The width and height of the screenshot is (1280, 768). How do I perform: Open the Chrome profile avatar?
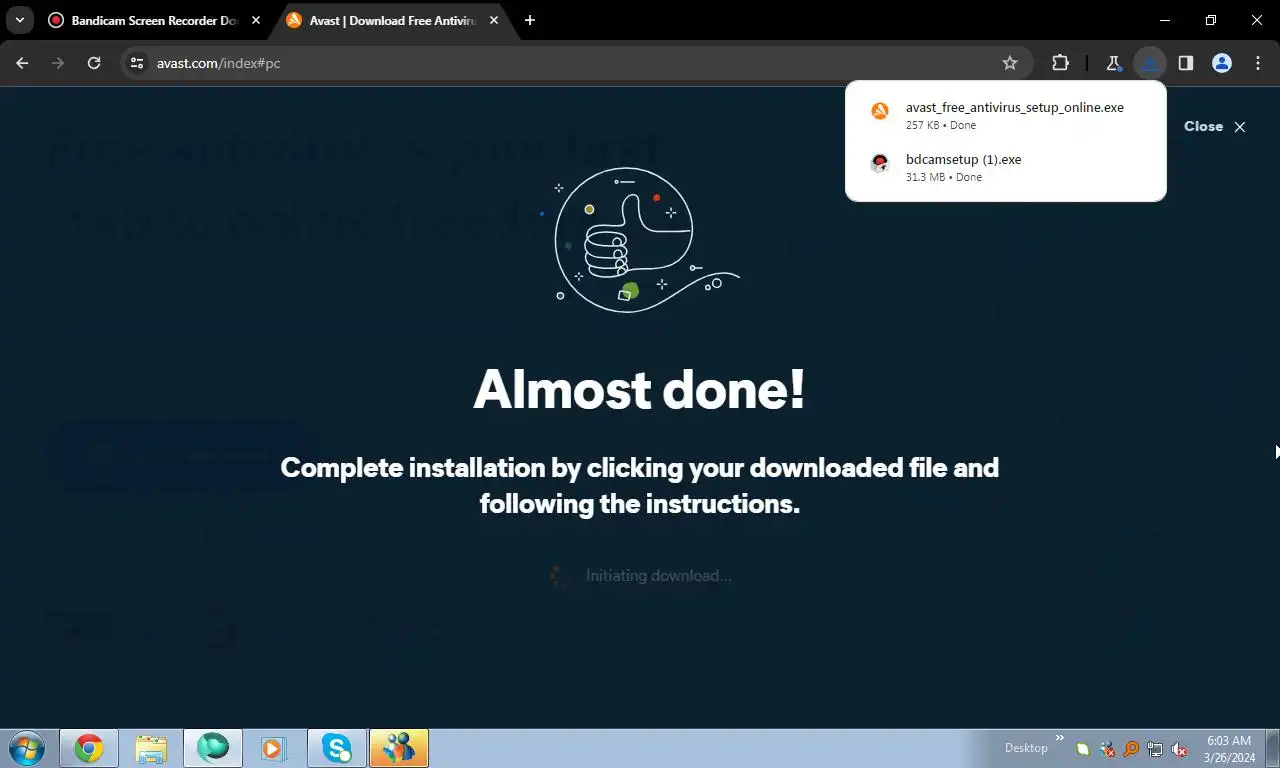(1222, 63)
